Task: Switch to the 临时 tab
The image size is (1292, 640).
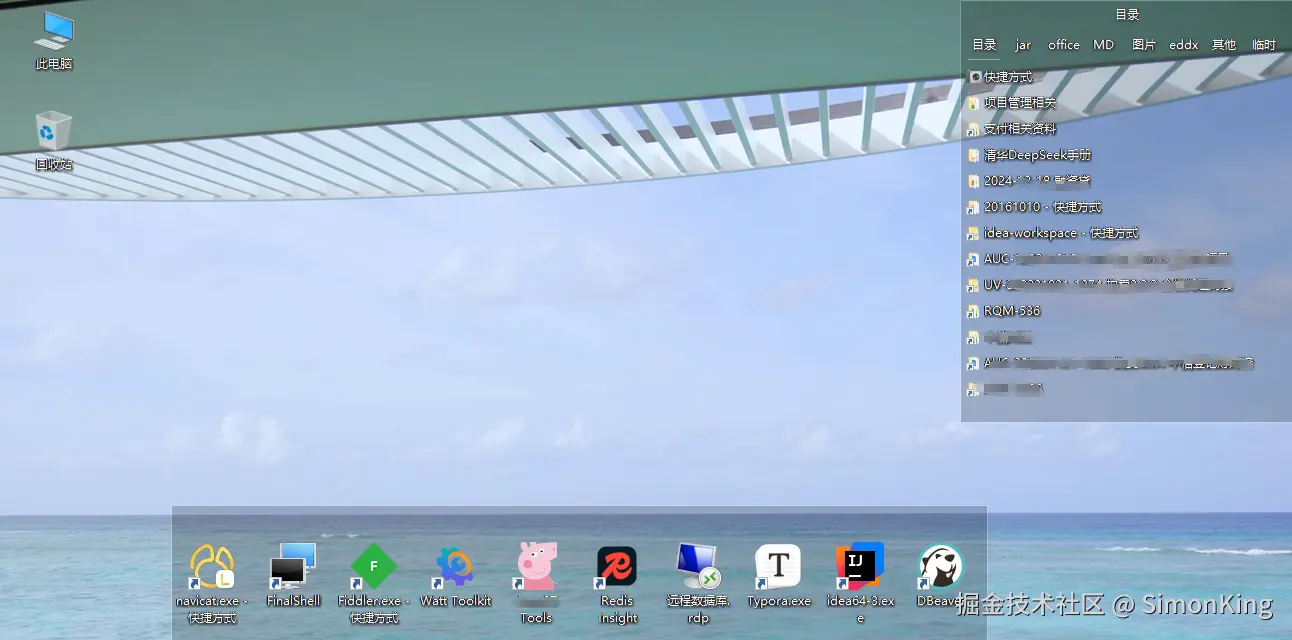Action: click(x=1264, y=45)
